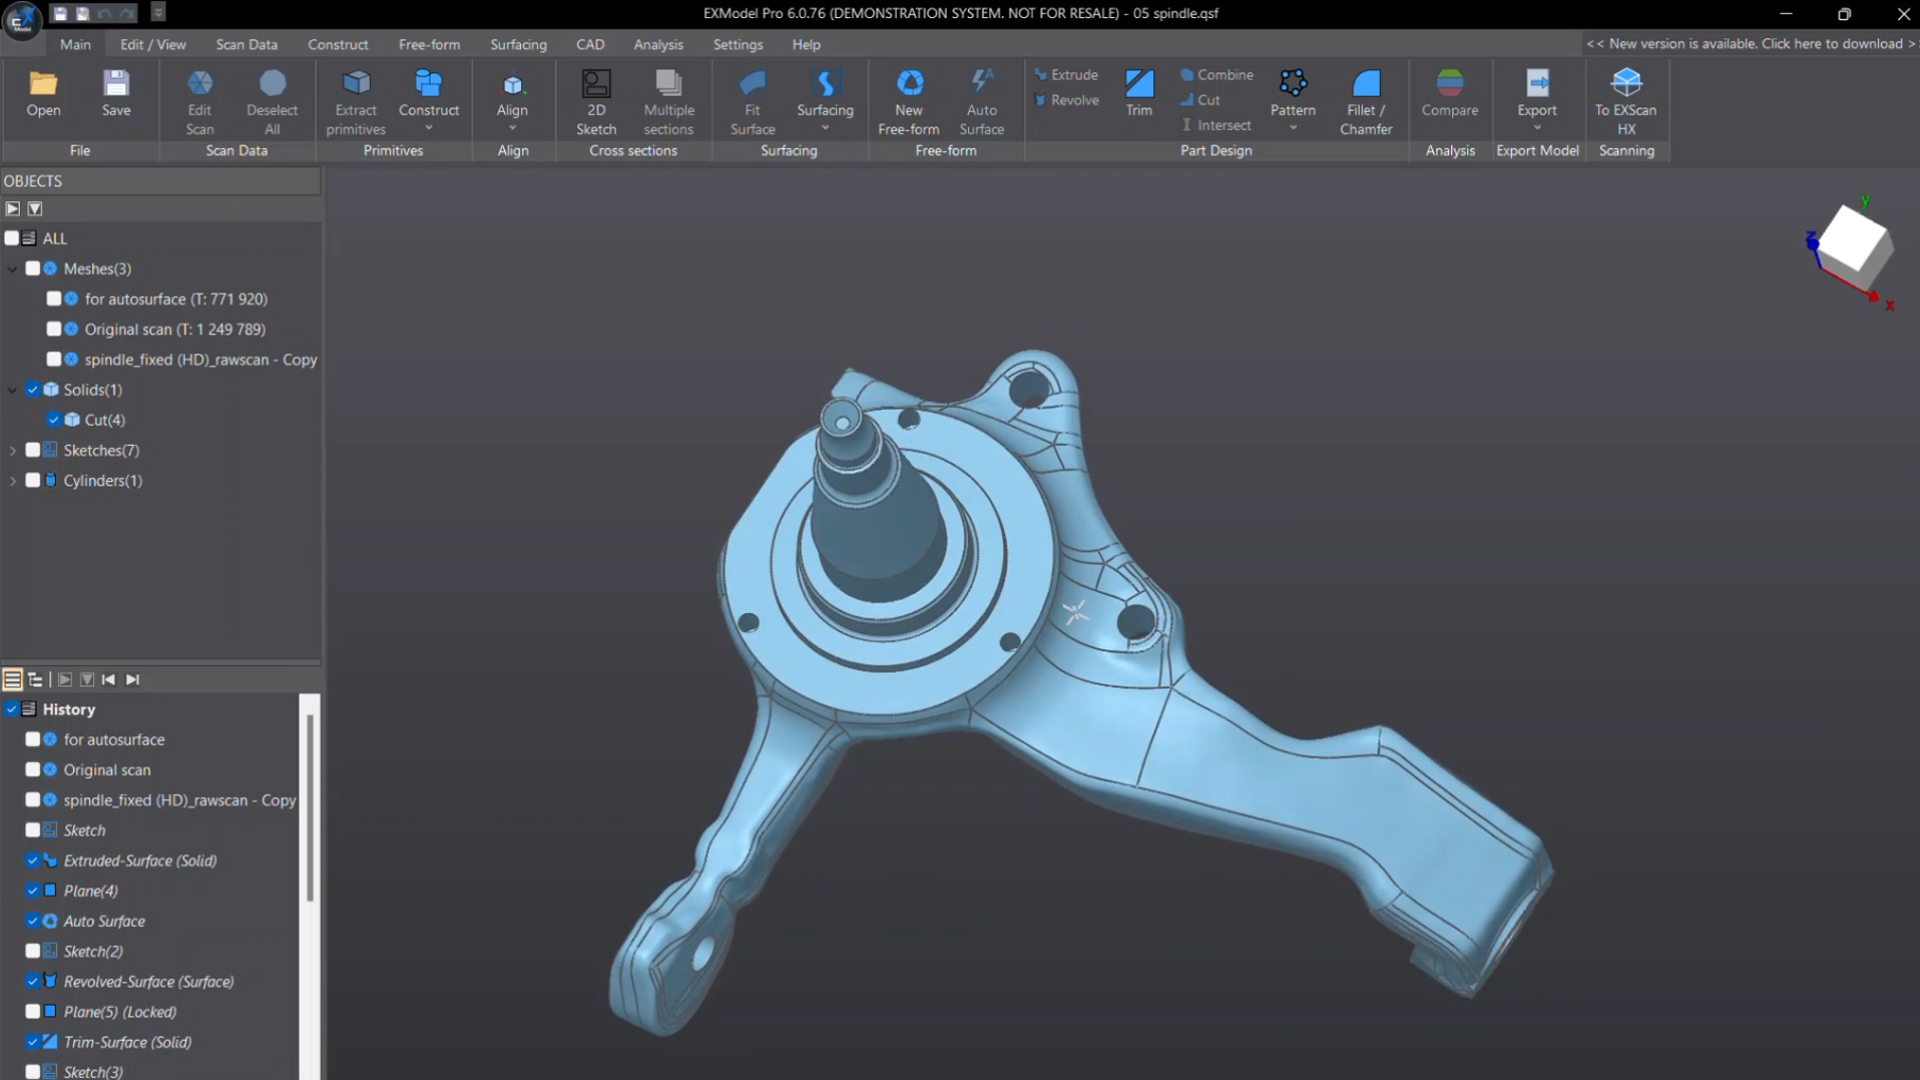The height and width of the screenshot is (1080, 1920).
Task: Open the Compare analysis tool
Action: point(1449,84)
